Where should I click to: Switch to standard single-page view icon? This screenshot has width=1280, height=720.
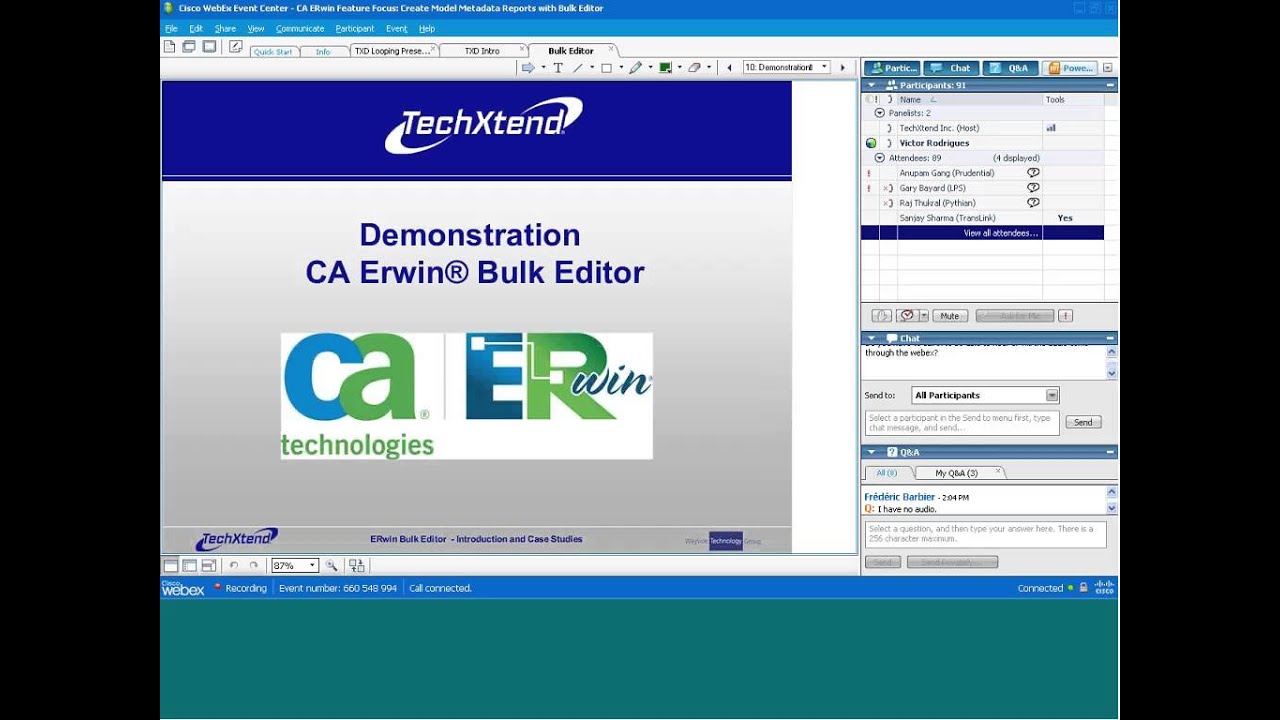(x=171, y=566)
